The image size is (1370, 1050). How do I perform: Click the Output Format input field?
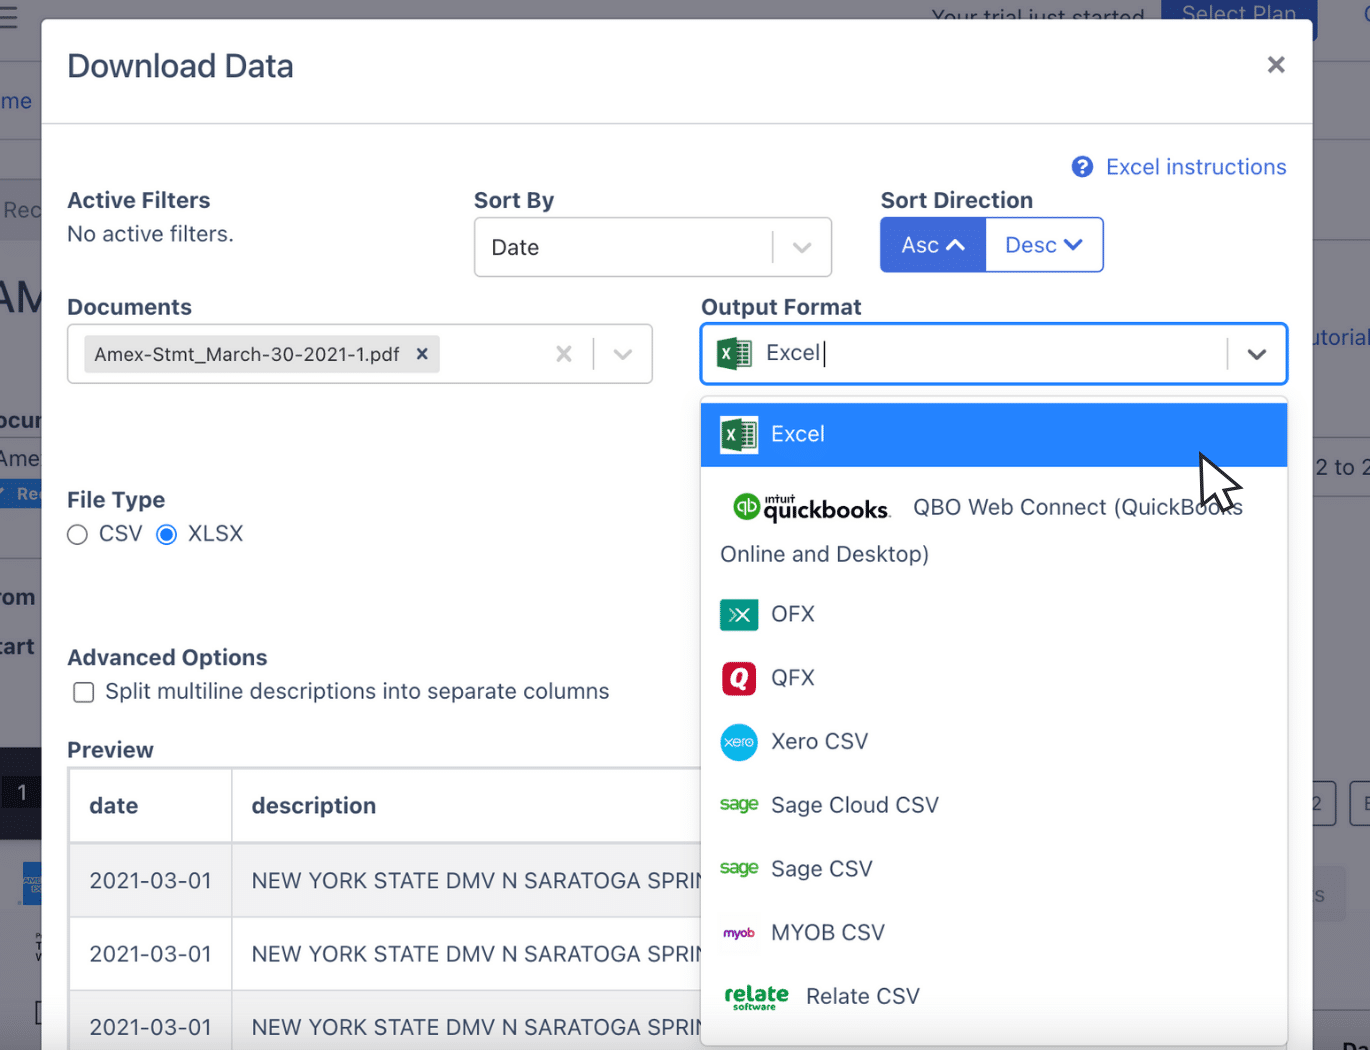coord(994,354)
